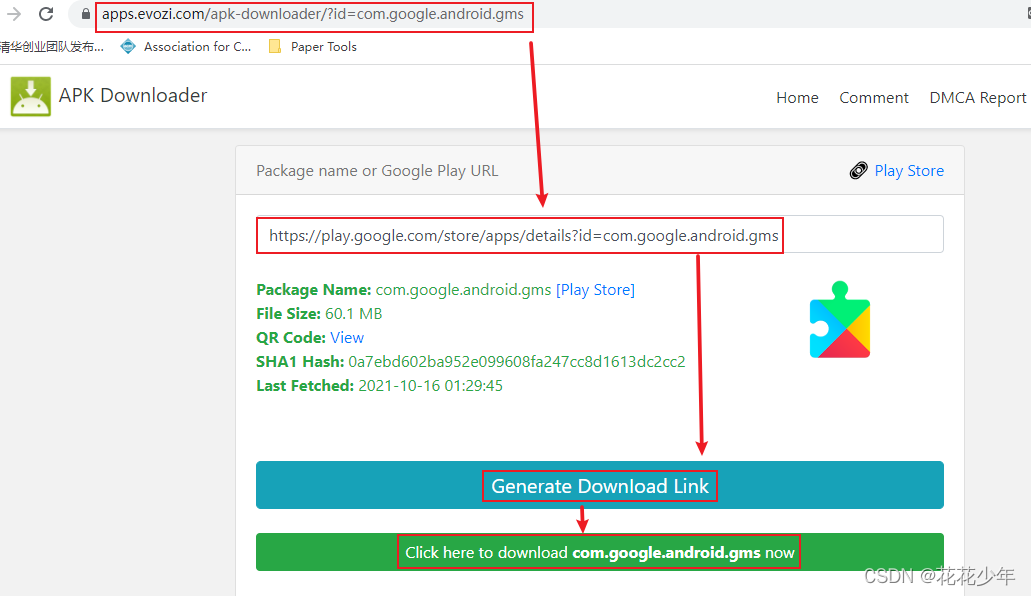This screenshot has width=1031, height=596.
Task: Open the Paper Tools bookmark folder
Action: coord(313,47)
